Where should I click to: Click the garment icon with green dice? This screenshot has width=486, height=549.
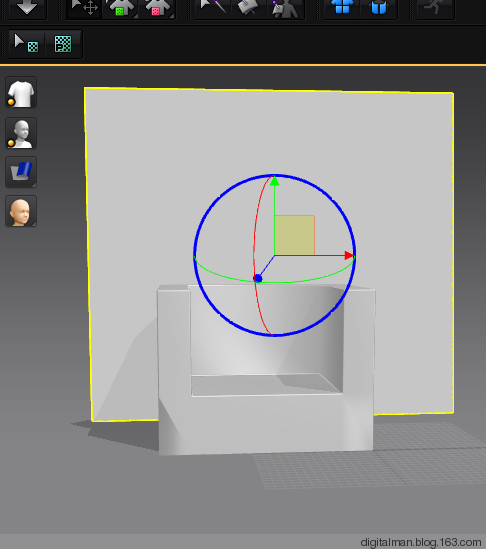point(120,8)
